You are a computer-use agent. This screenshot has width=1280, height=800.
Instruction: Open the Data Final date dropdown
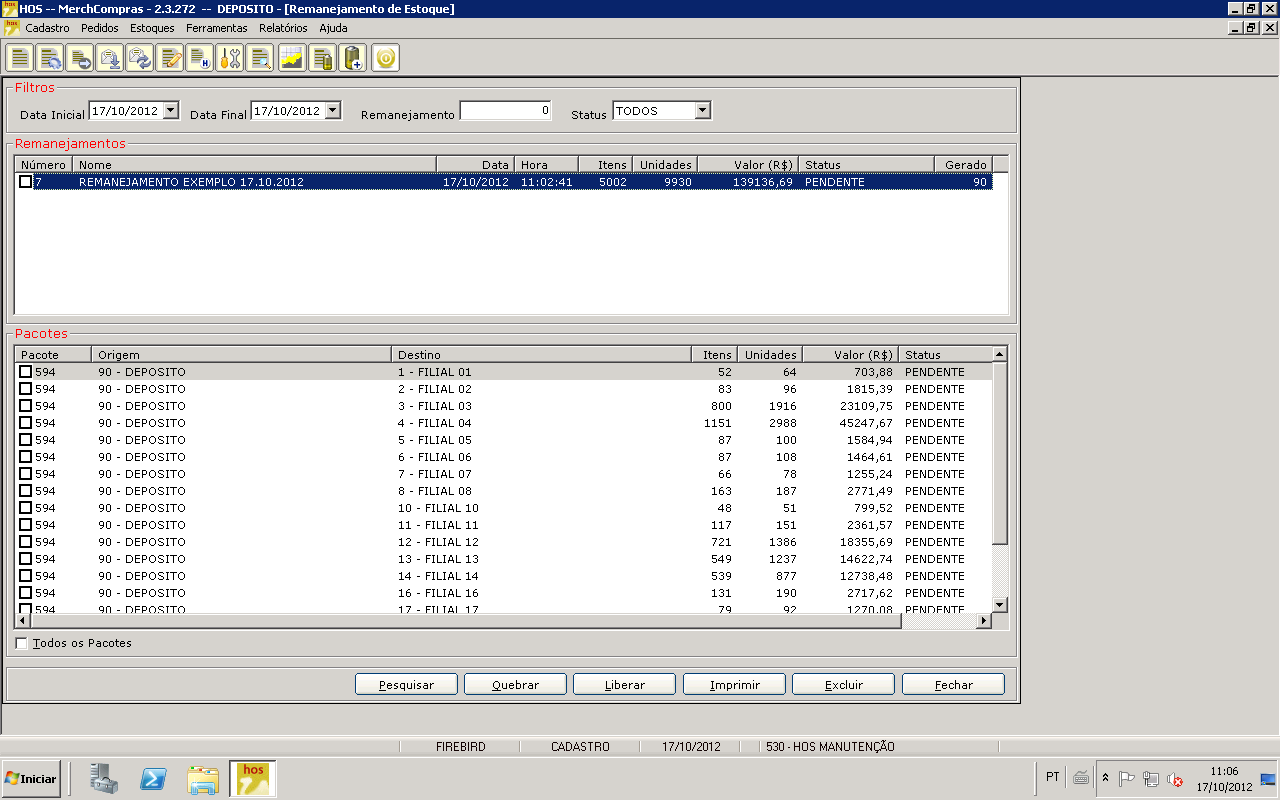point(332,110)
